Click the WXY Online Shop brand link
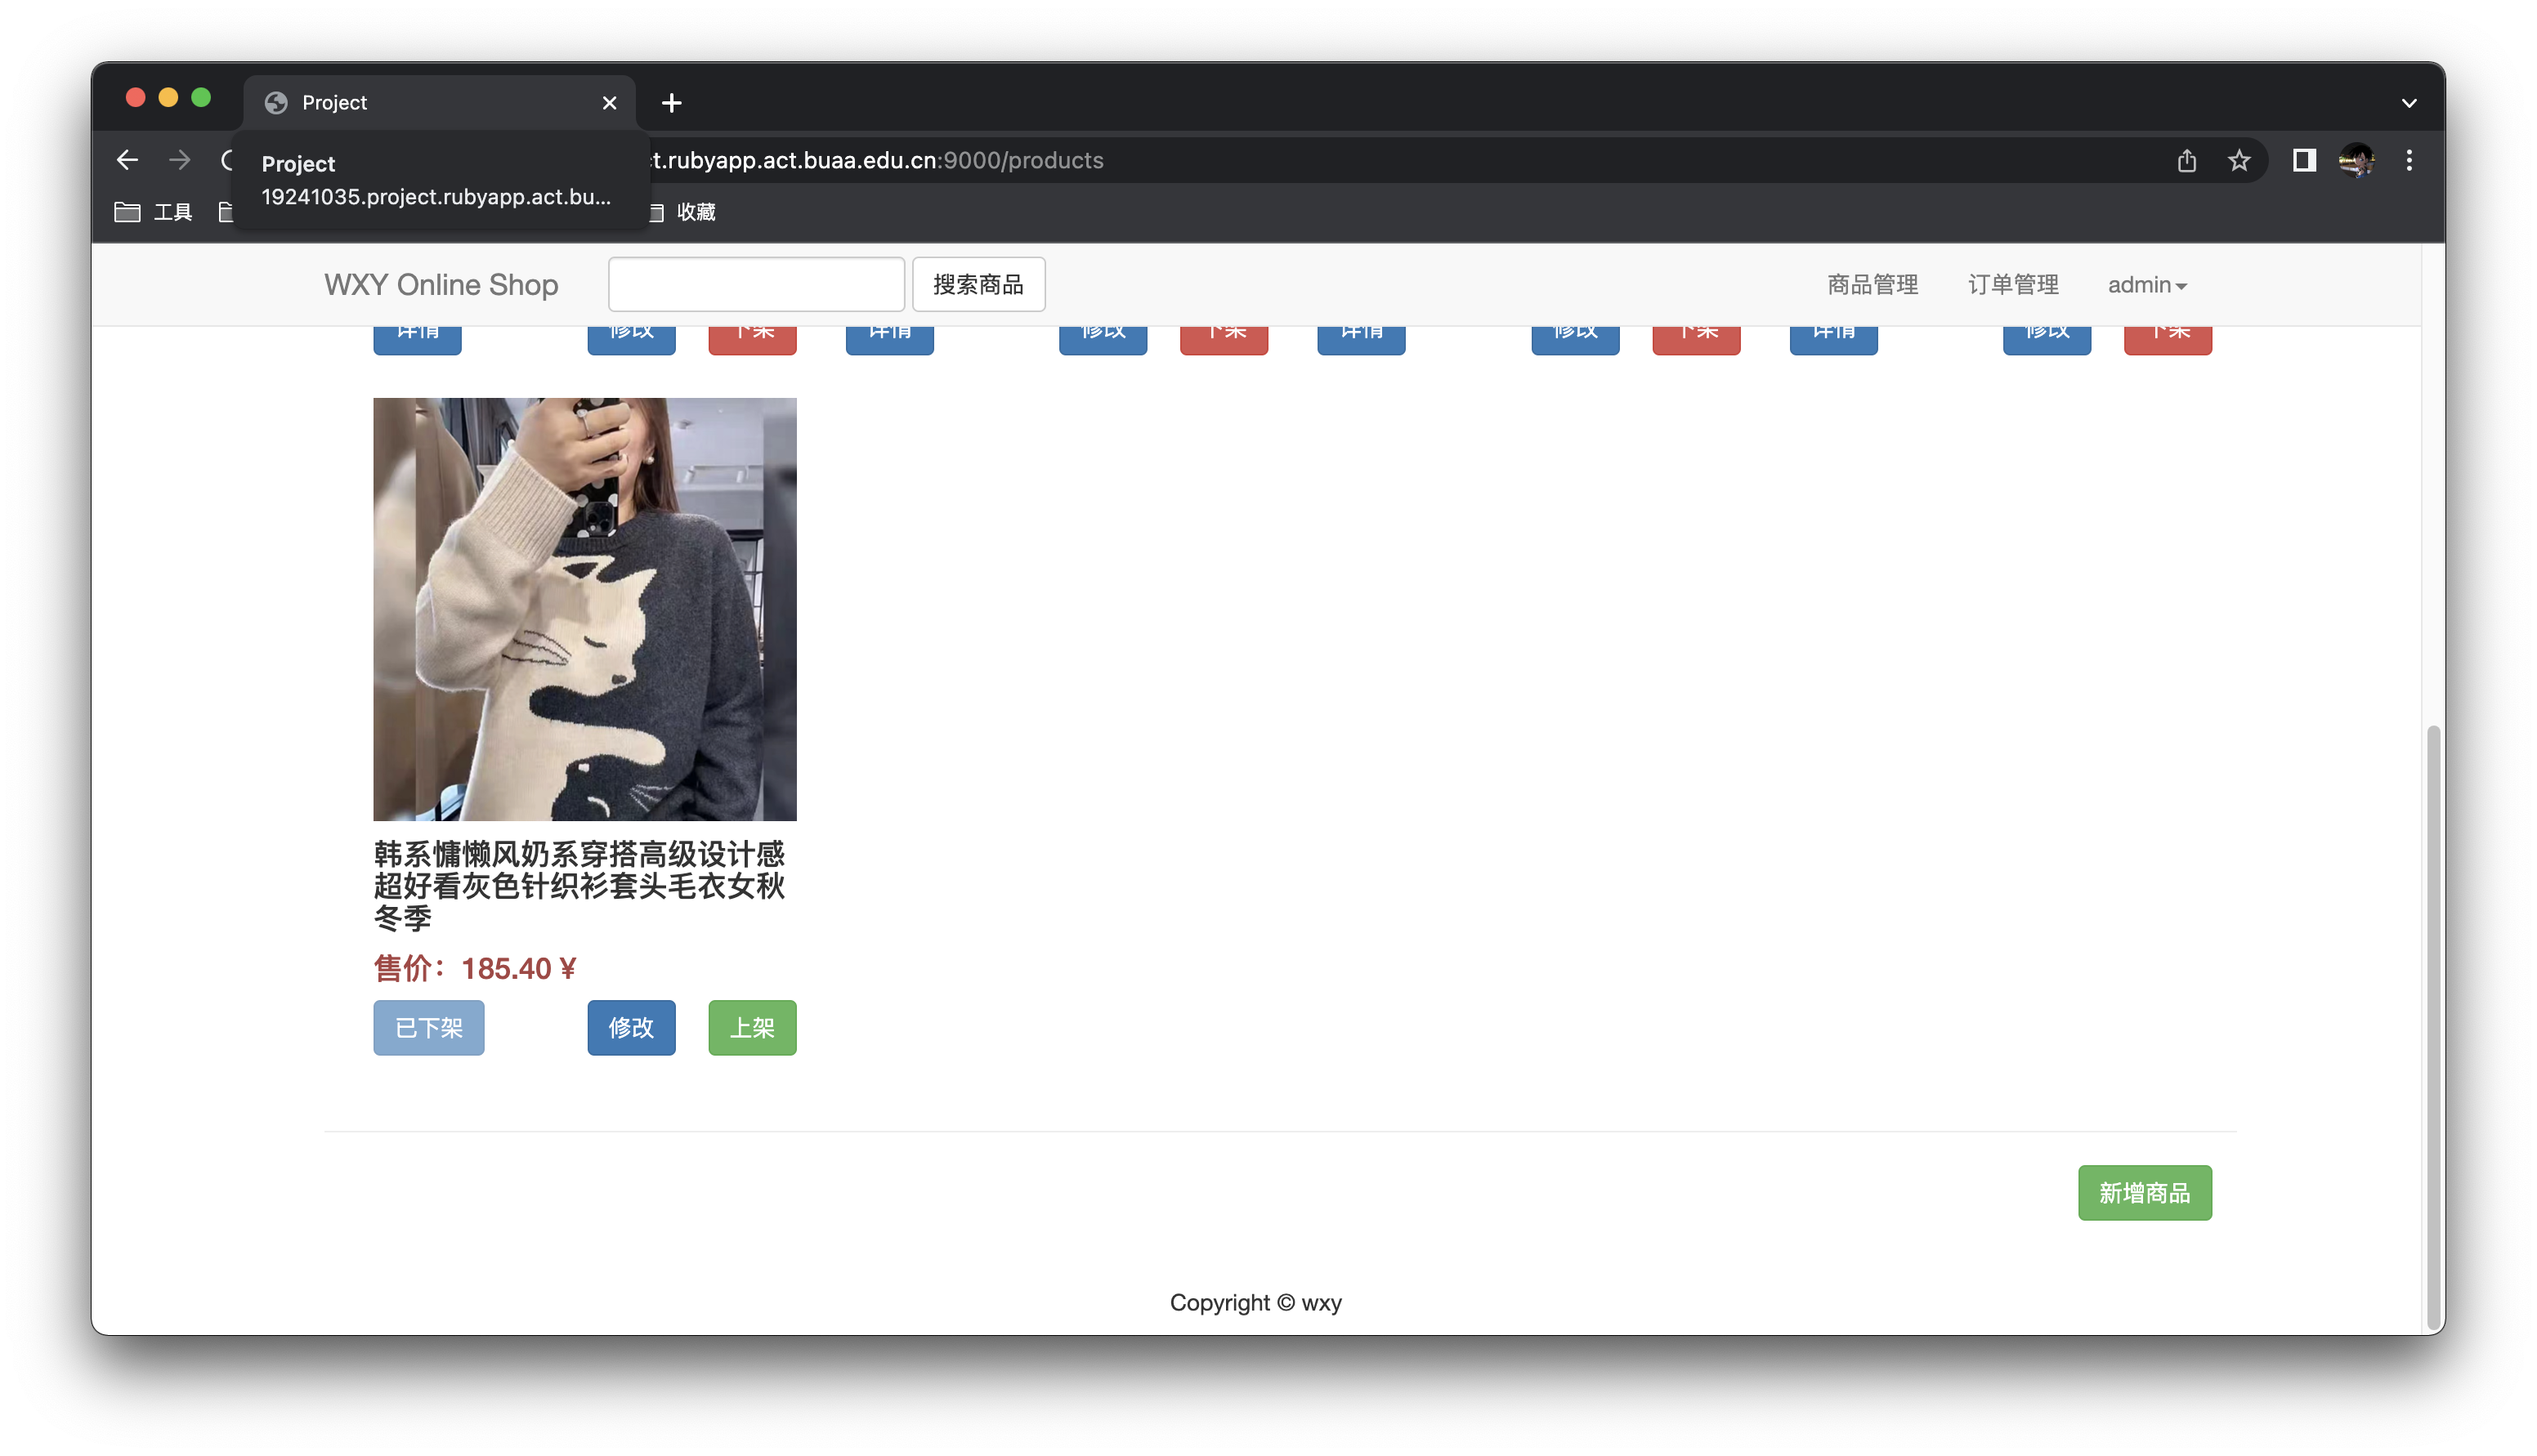 click(x=441, y=285)
